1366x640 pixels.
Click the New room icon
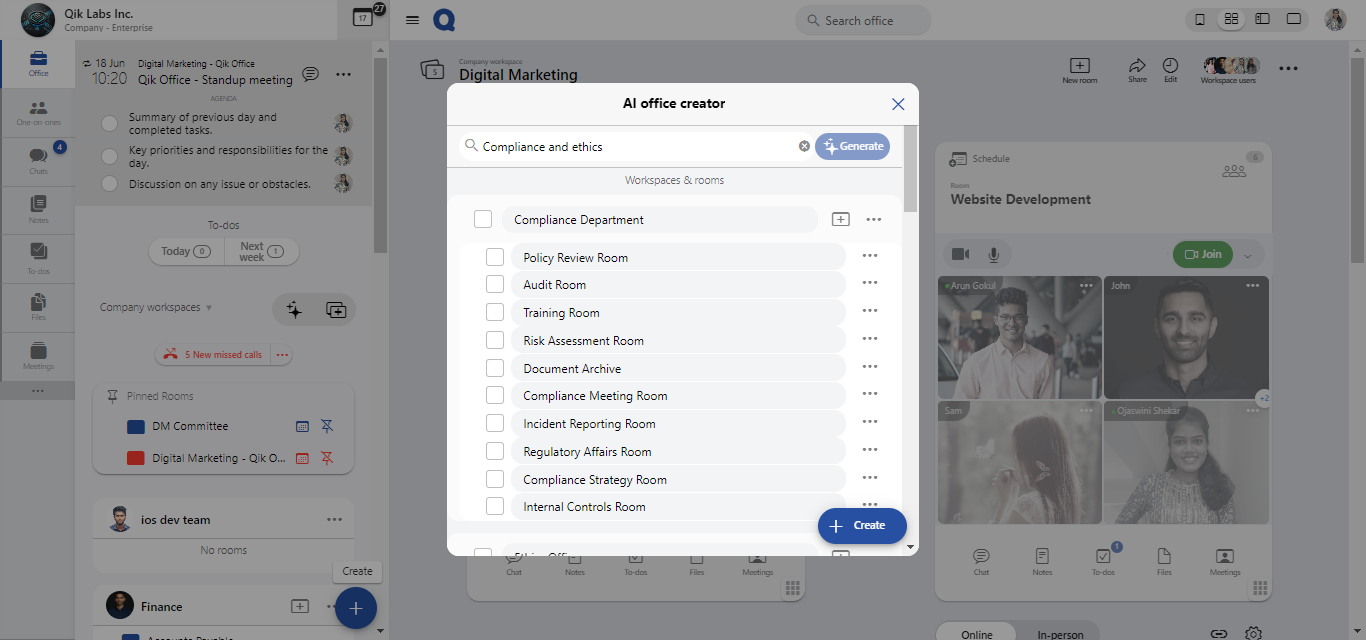coord(1079,67)
